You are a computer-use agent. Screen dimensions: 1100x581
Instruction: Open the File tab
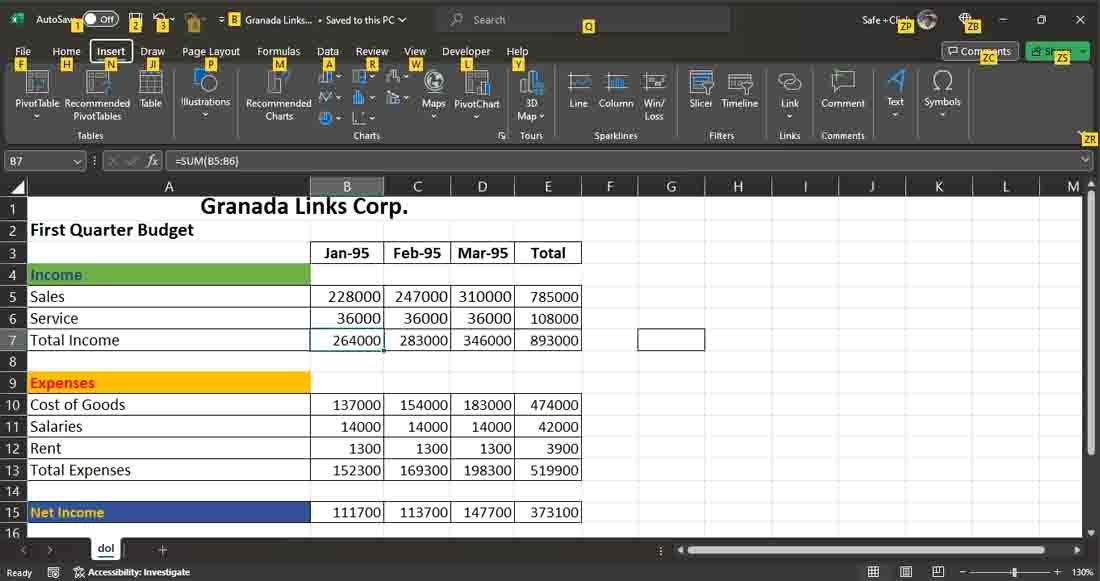pyautogui.click(x=23, y=51)
